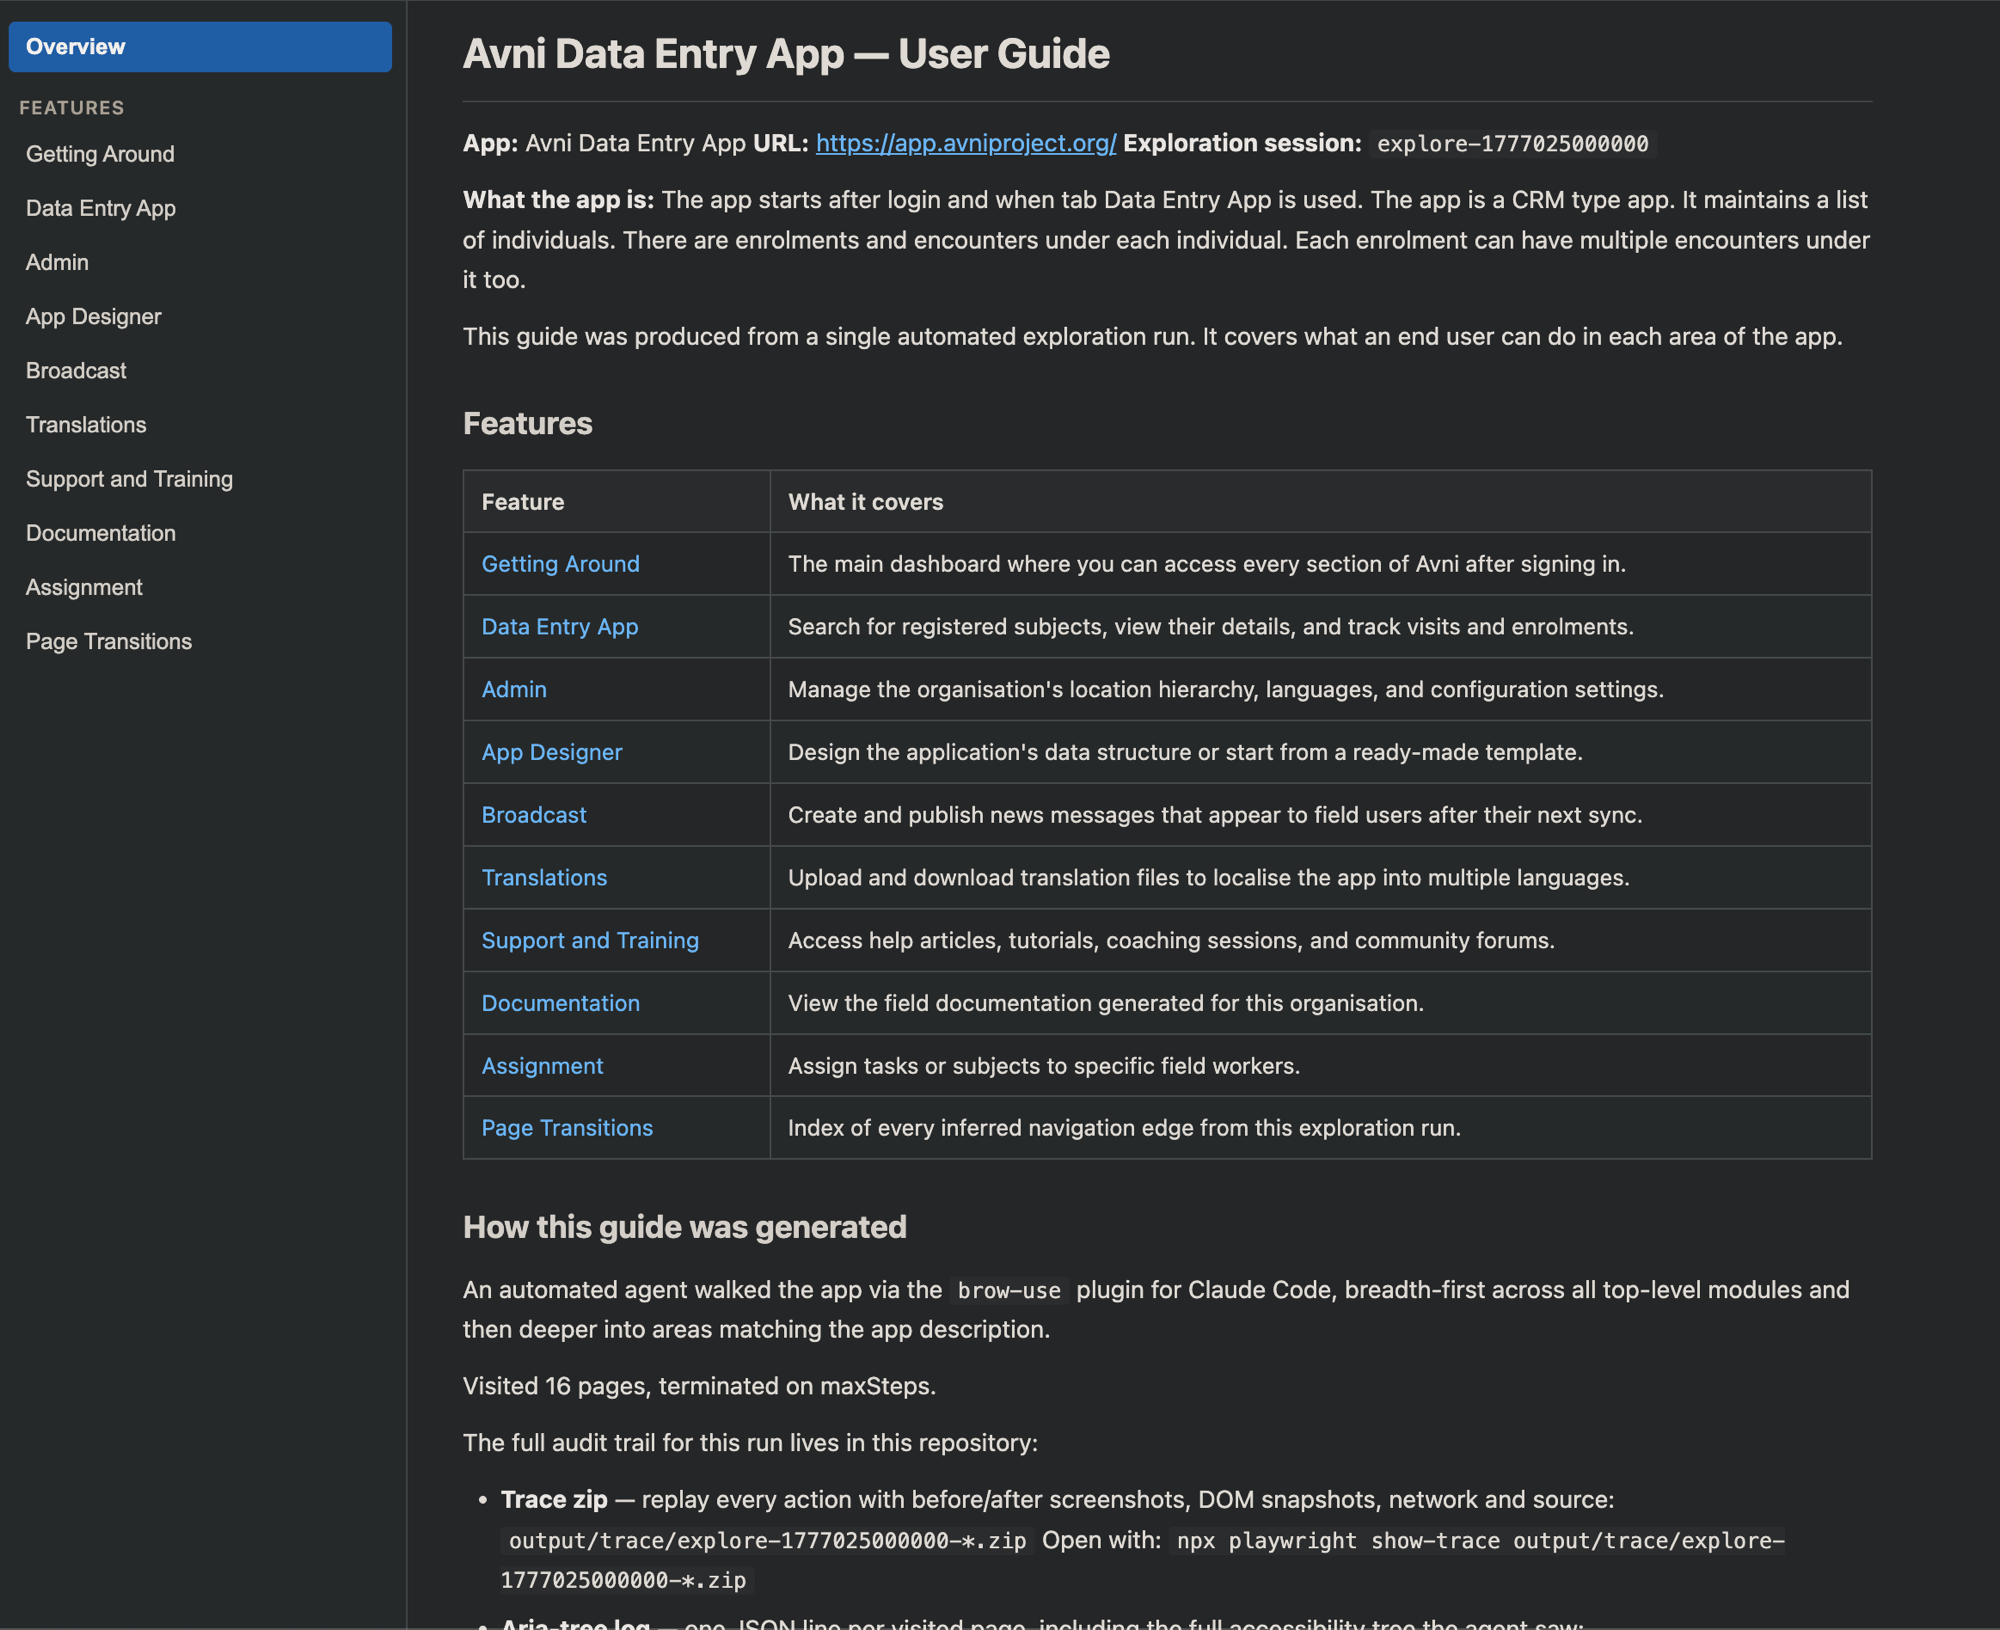Click the 'Feature' column header

coord(523,502)
